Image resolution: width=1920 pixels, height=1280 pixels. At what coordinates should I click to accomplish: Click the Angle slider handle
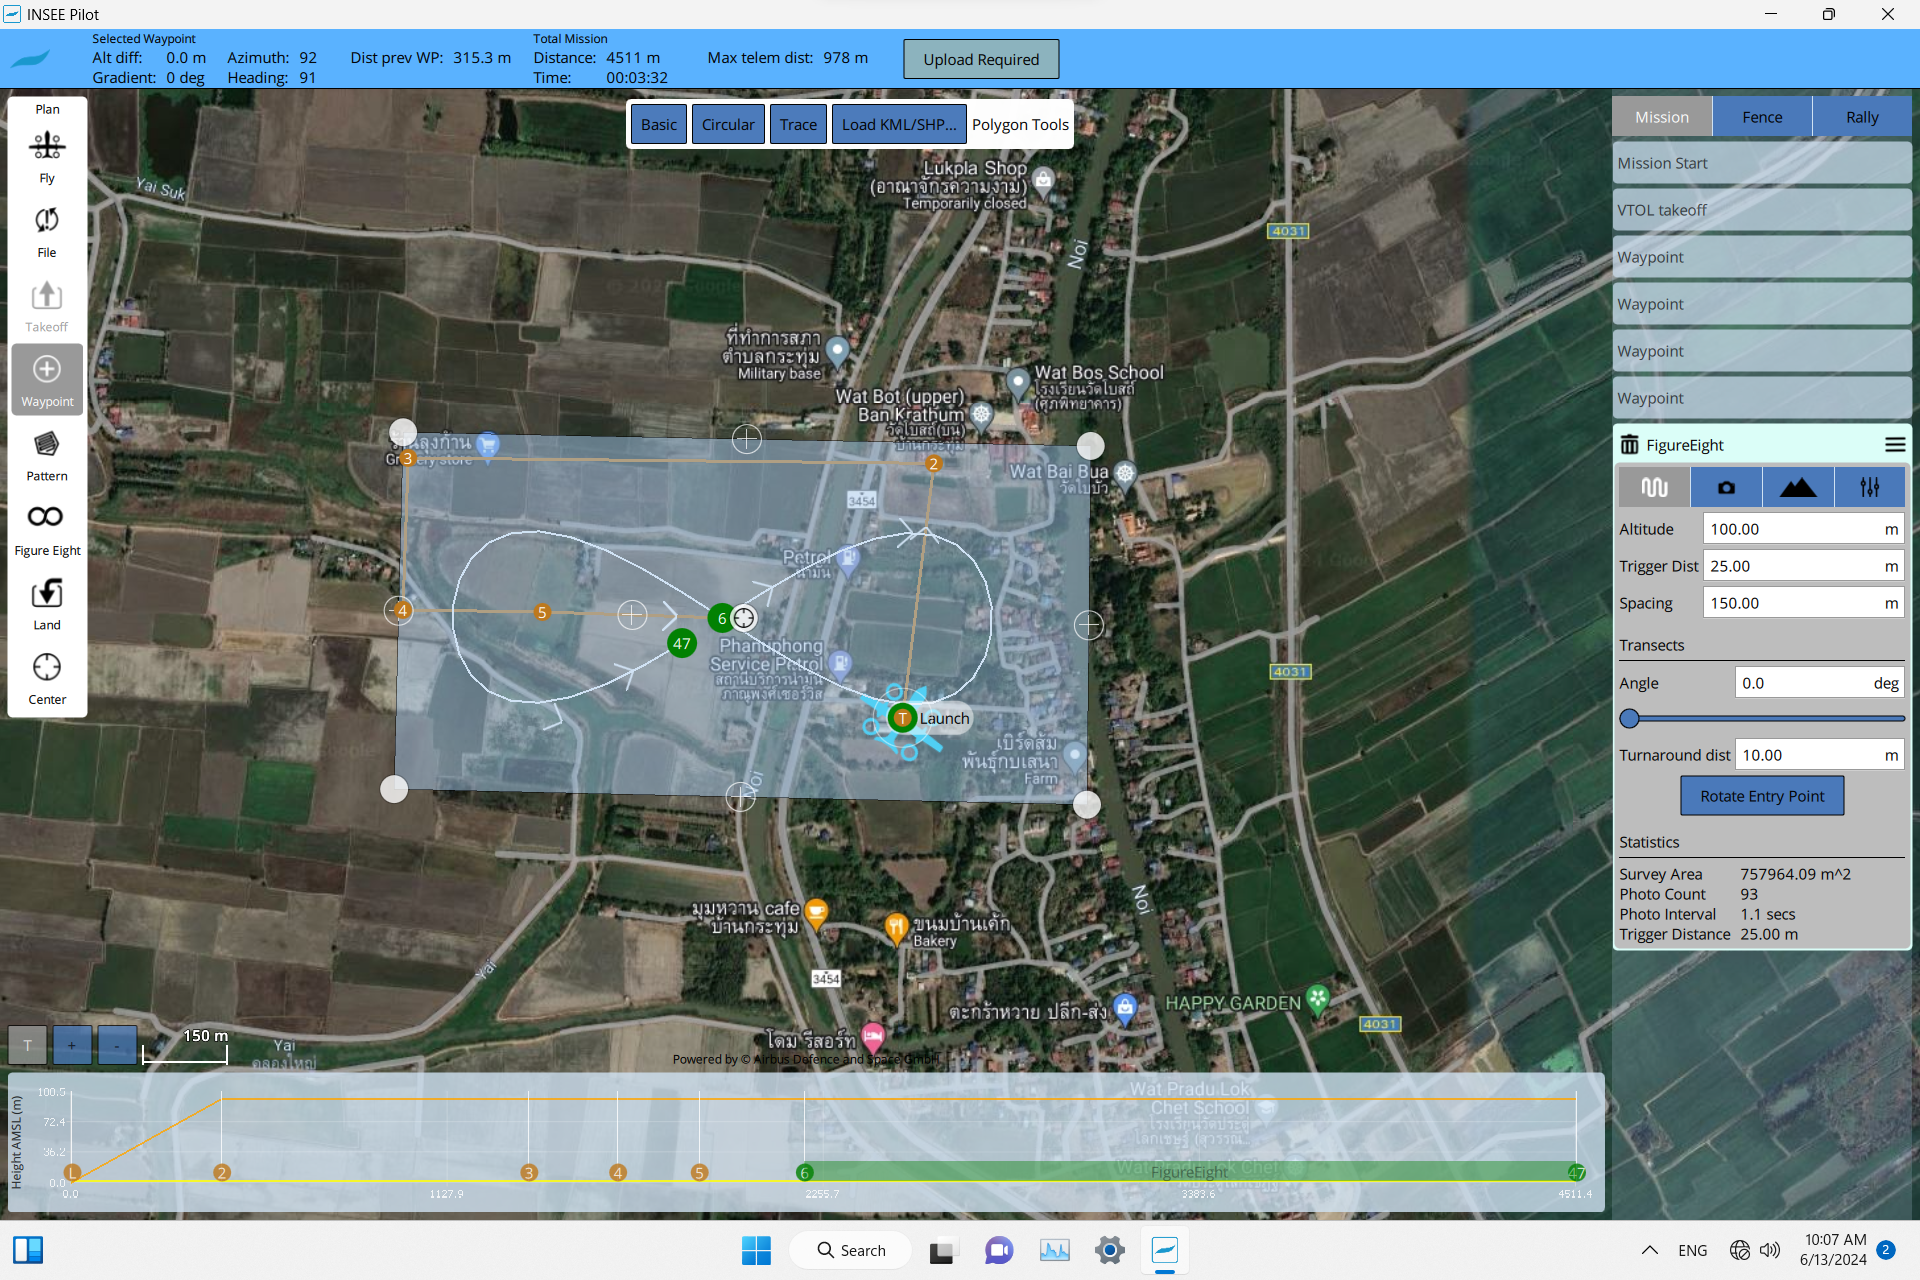[1629, 718]
